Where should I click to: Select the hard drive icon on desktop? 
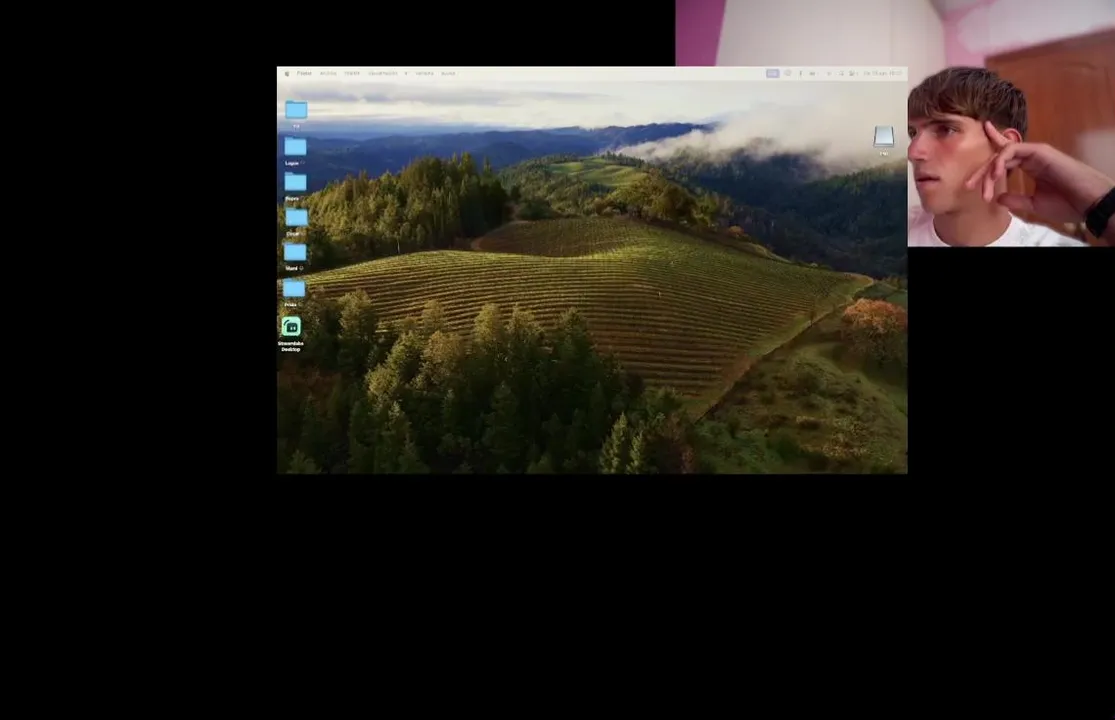point(883,136)
